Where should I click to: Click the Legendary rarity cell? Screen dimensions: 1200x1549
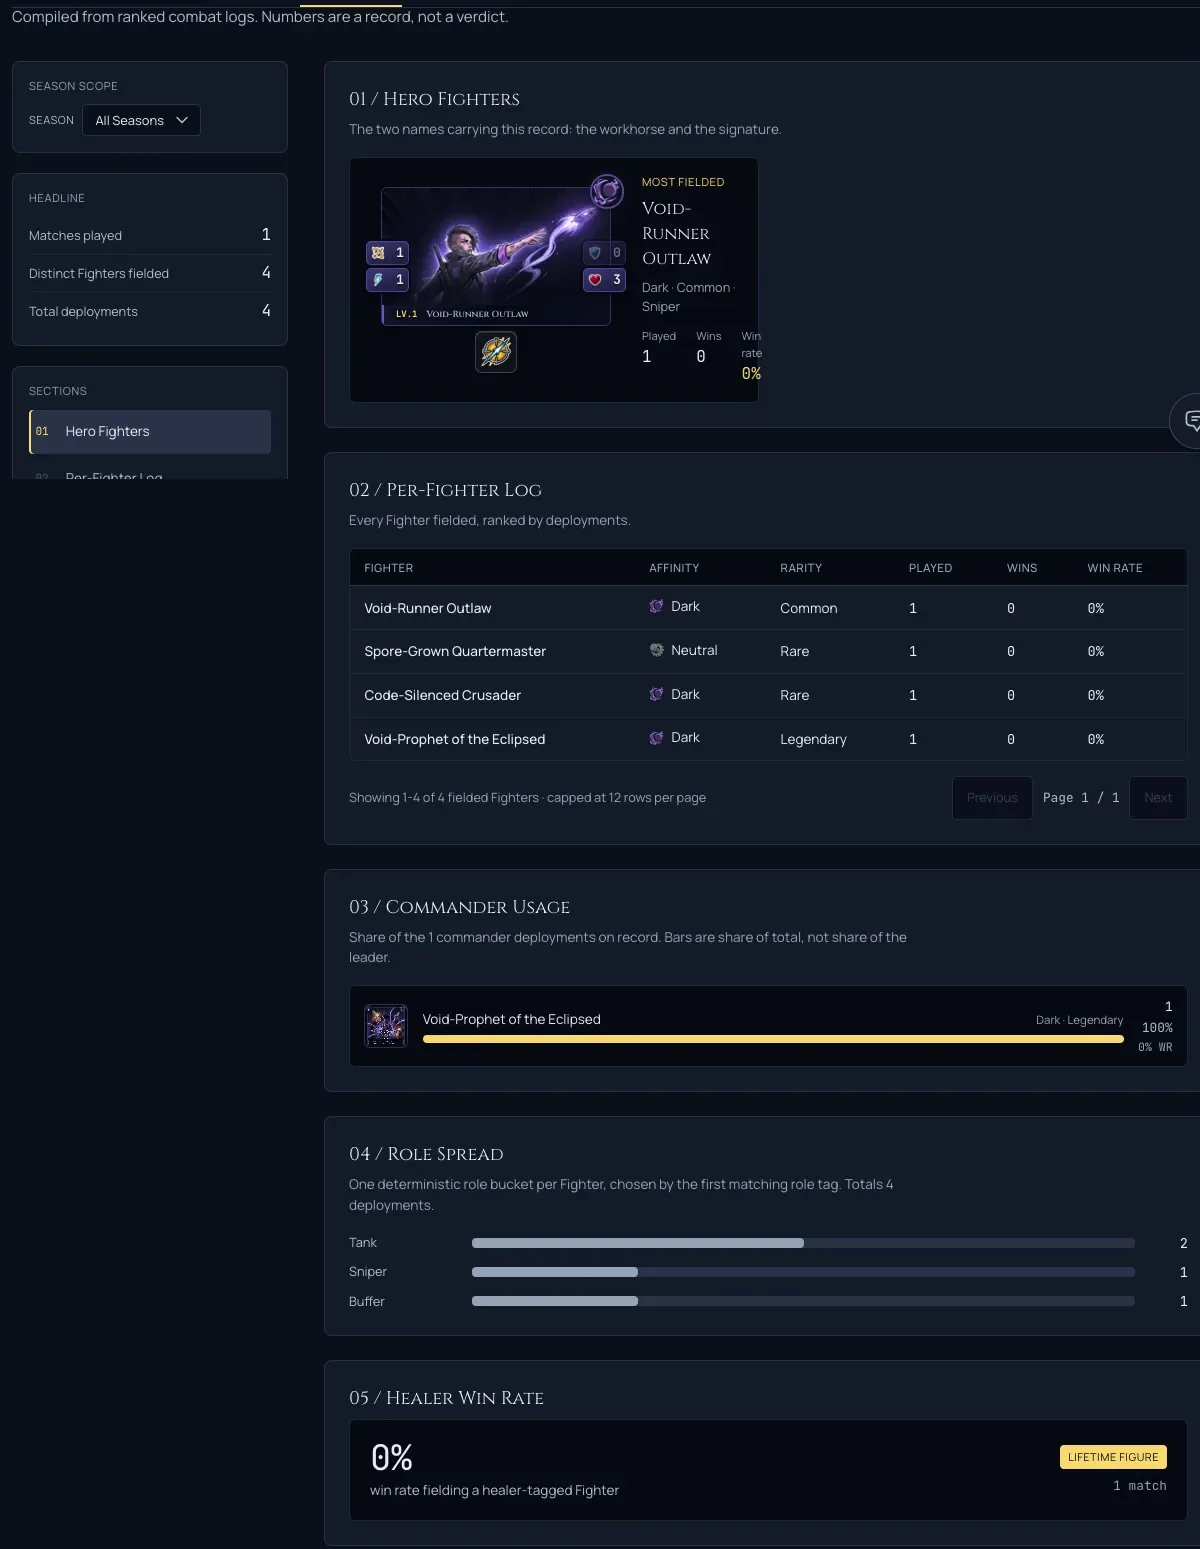[x=813, y=739]
